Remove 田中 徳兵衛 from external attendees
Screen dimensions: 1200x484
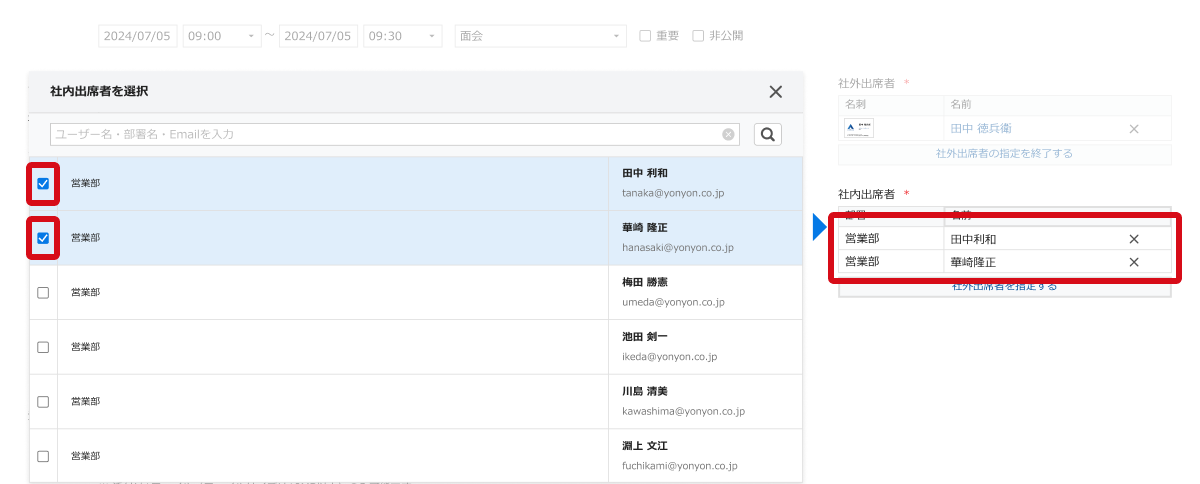tap(1134, 129)
